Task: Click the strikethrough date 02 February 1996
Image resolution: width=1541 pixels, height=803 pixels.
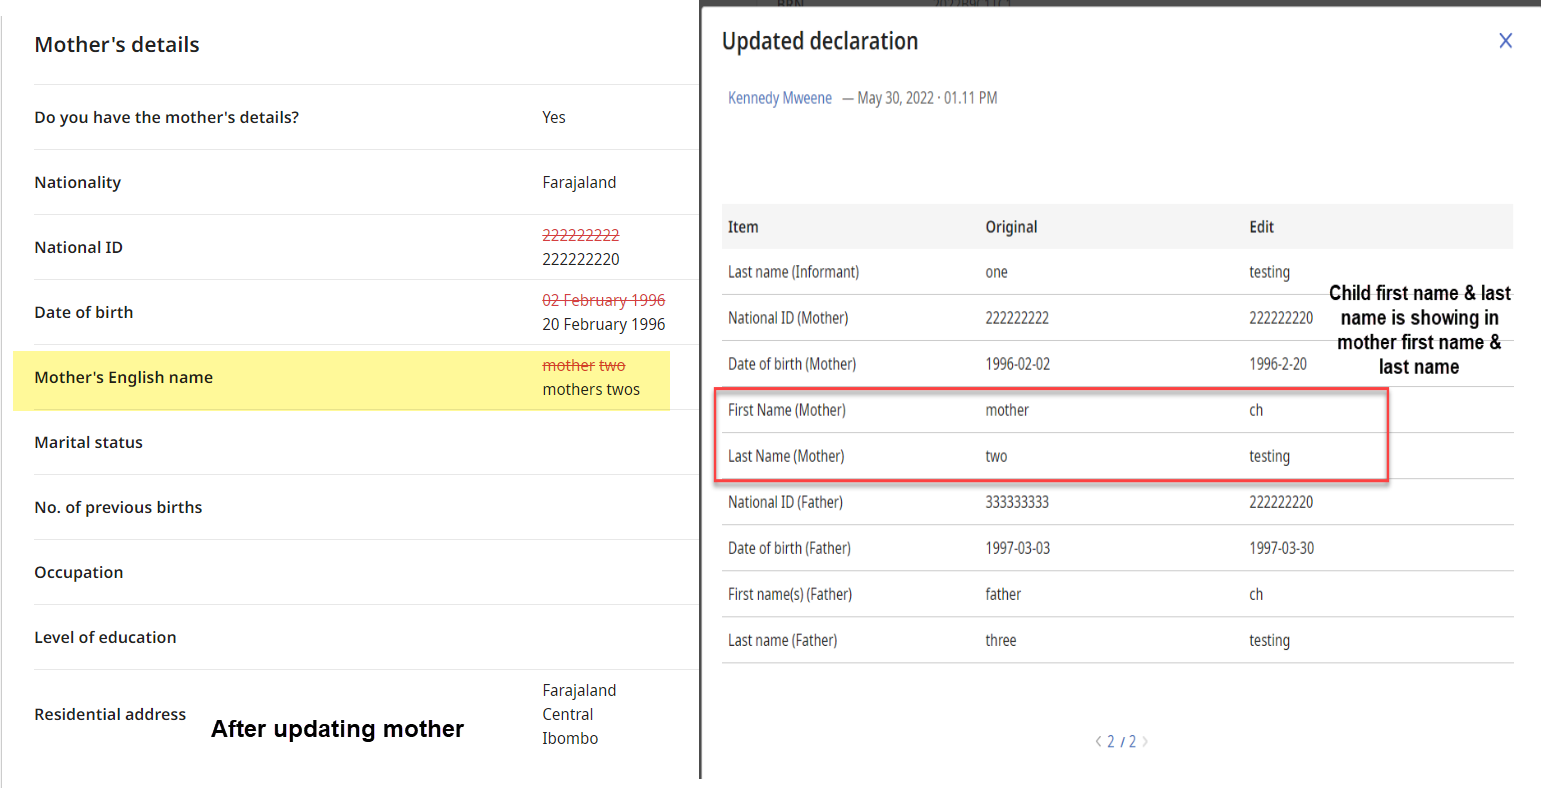Action: (604, 299)
